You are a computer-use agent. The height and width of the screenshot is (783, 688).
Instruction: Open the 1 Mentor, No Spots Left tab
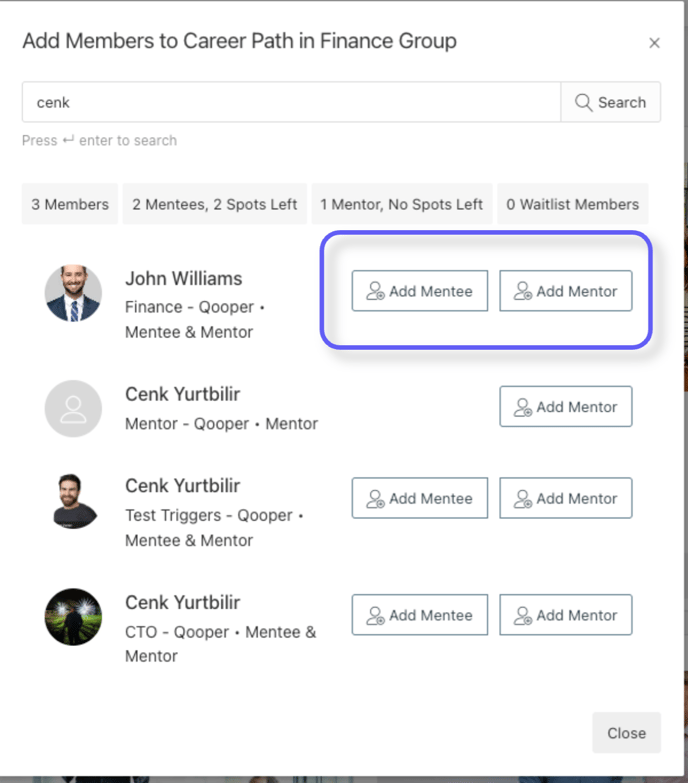click(401, 204)
